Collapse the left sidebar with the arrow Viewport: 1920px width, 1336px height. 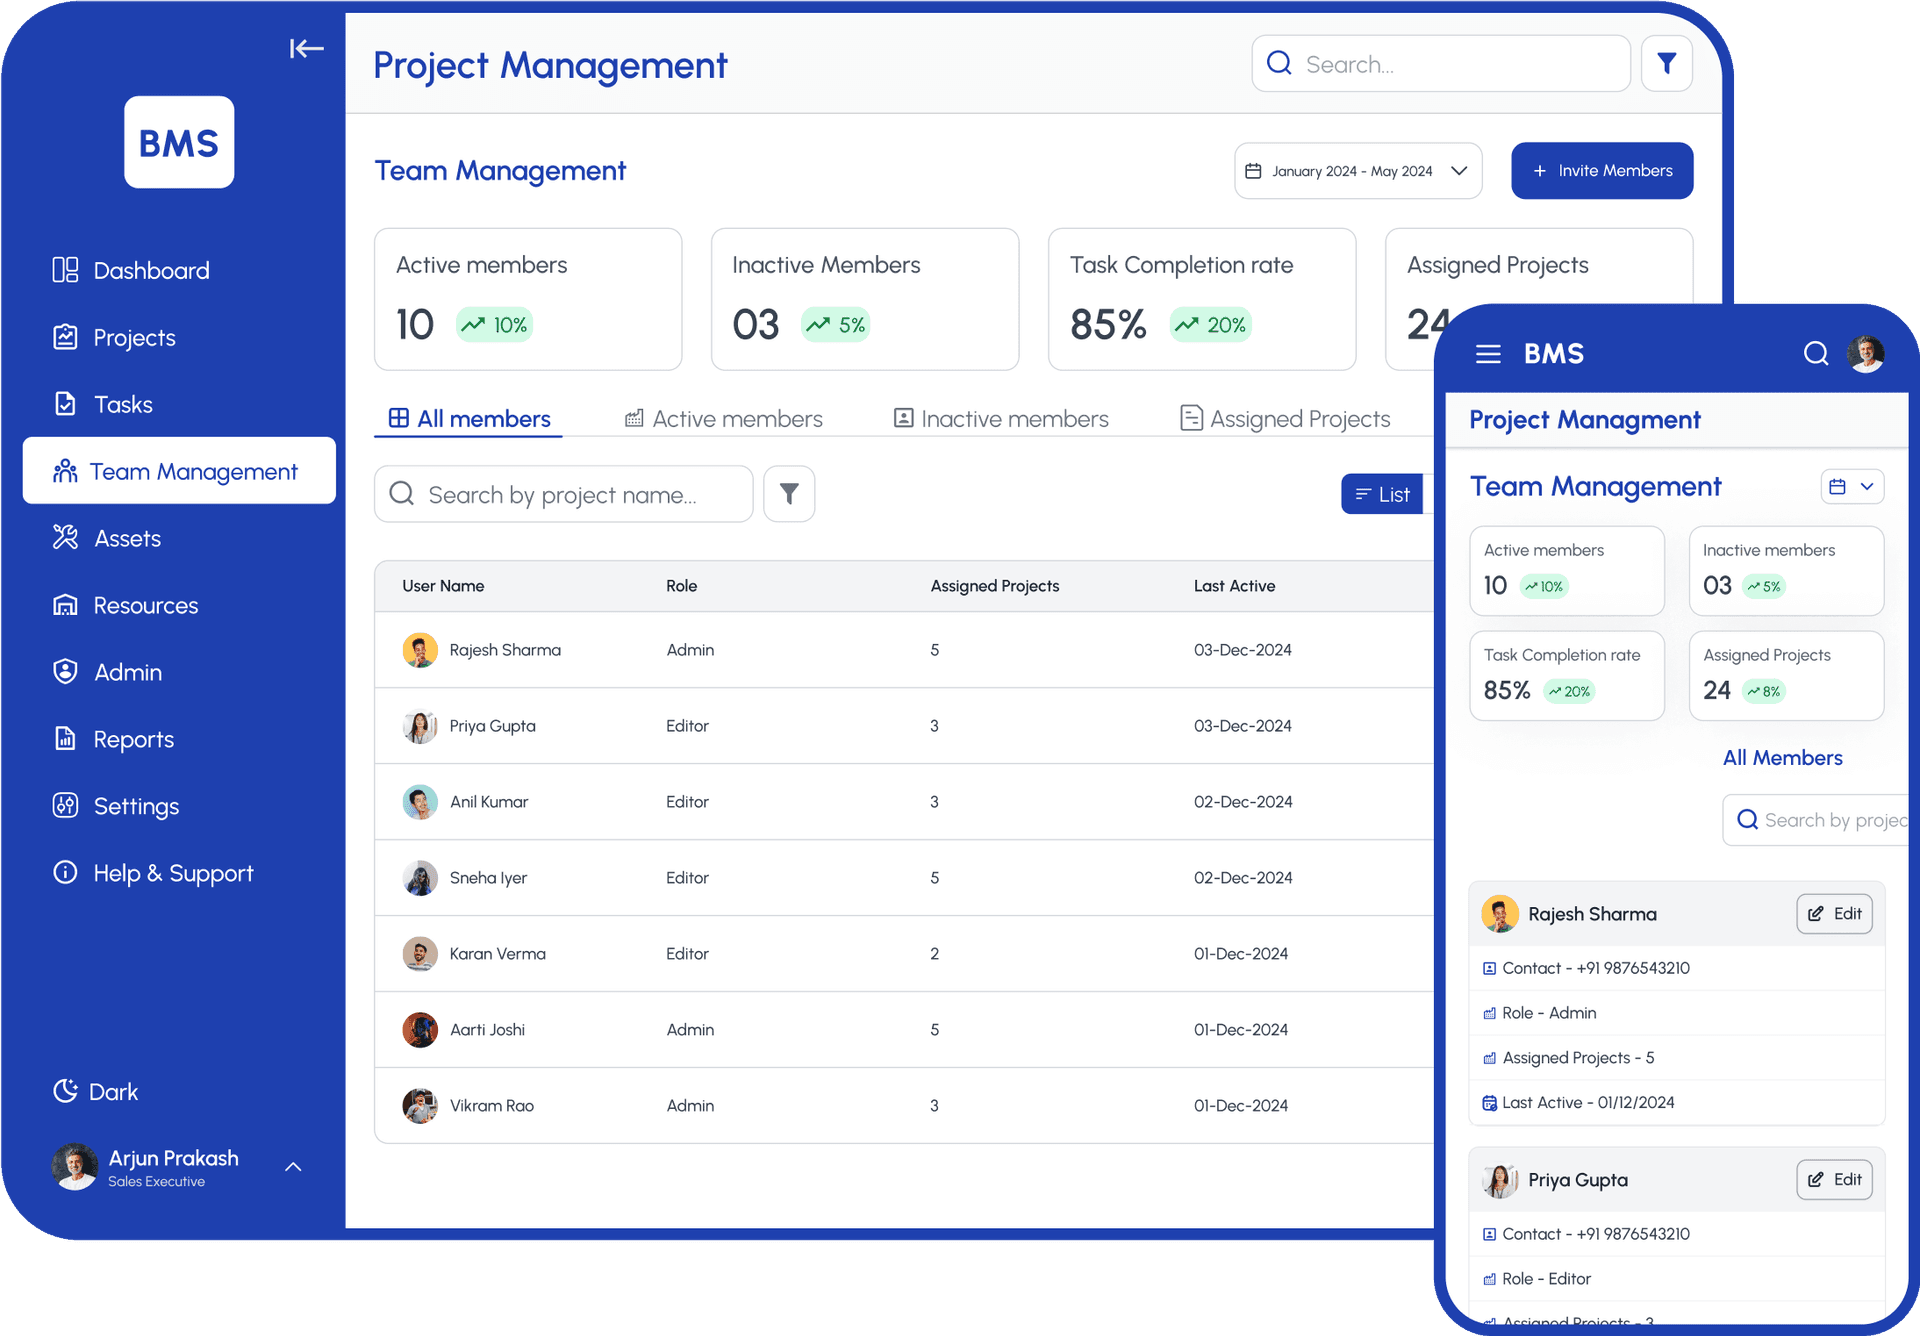[x=306, y=48]
